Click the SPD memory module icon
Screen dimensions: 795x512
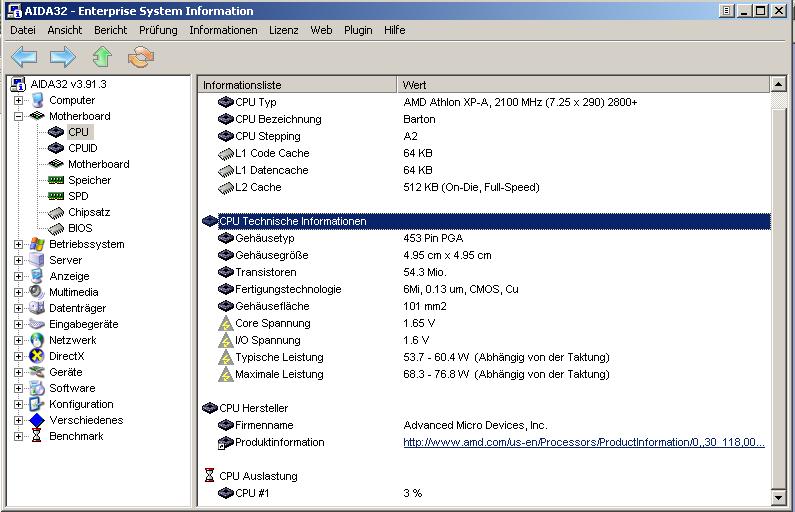click(56, 196)
